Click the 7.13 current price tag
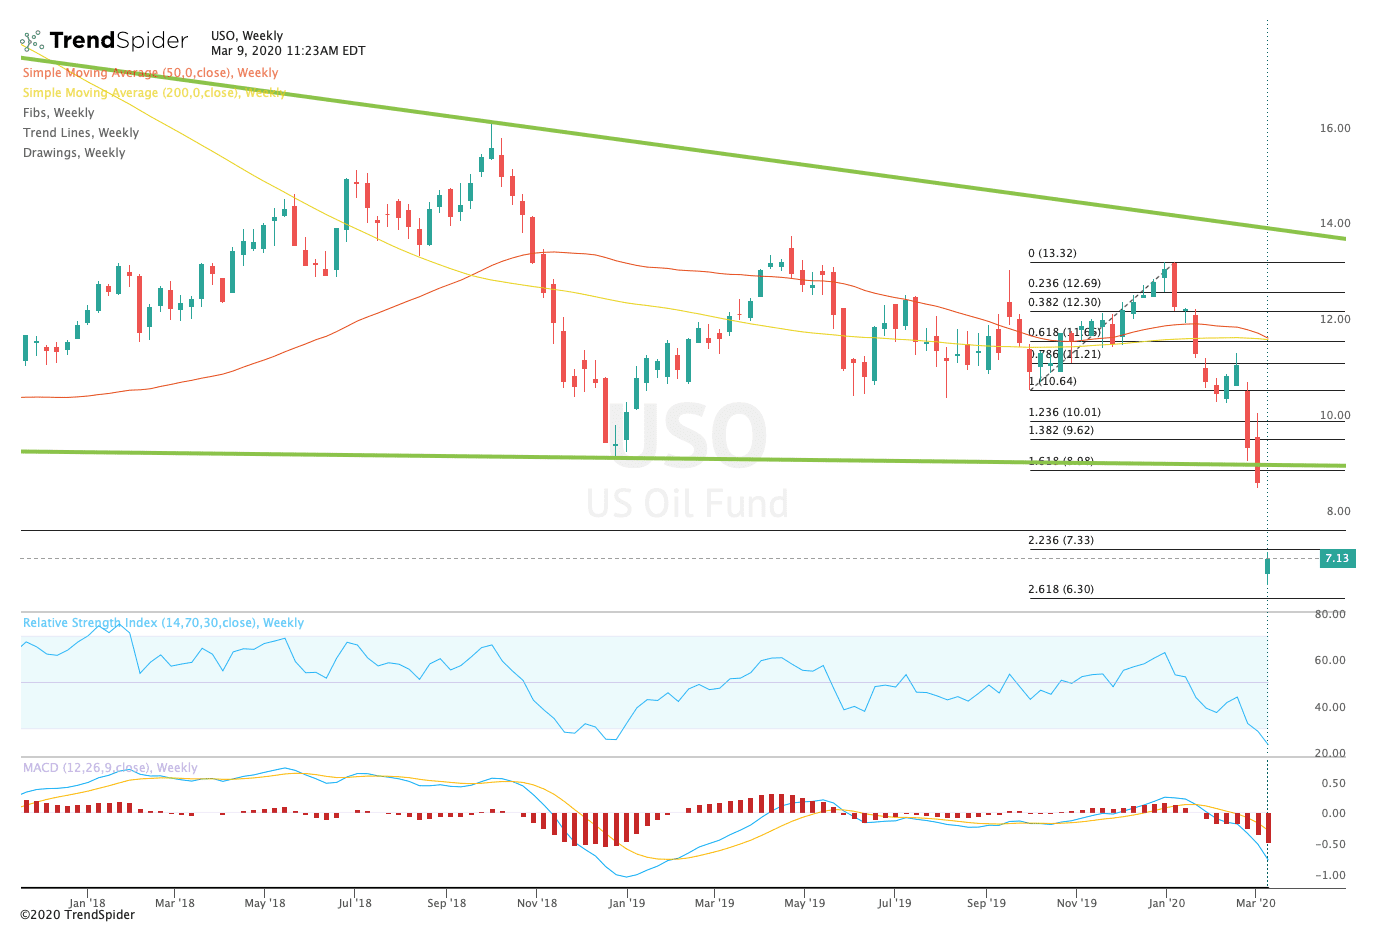The width and height of the screenshot is (1376, 934). tap(1337, 559)
